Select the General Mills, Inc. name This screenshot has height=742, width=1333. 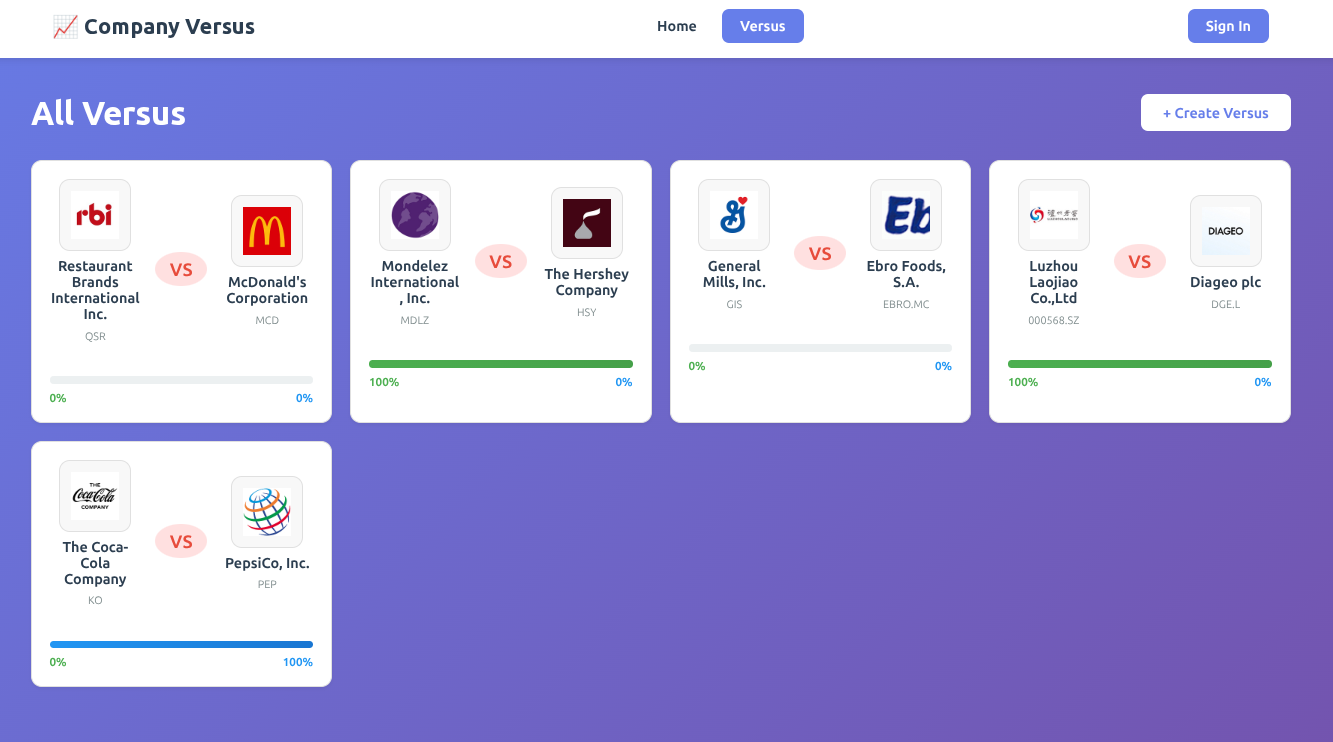point(734,274)
